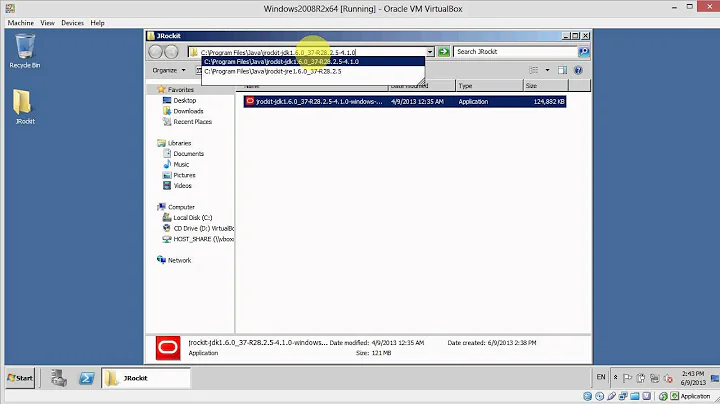Click the Change your view icon
This screenshot has width=720, height=404.
click(534, 70)
